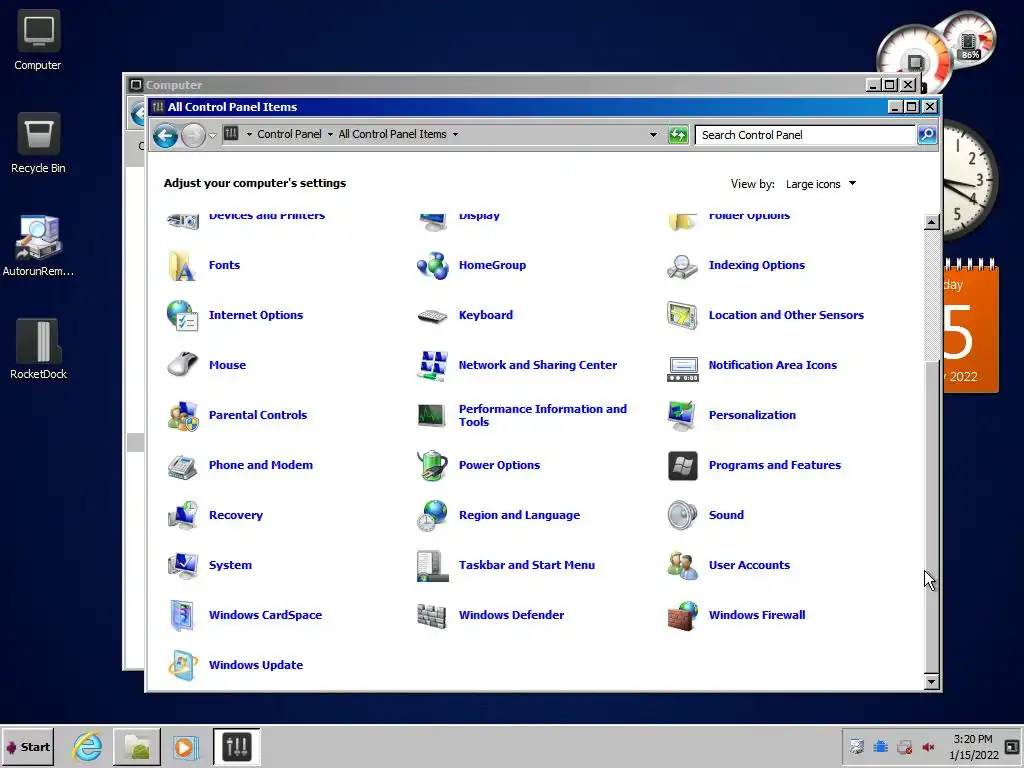This screenshot has width=1024, height=768.
Task: Click the Parental Controls icon
Action: tap(182, 415)
